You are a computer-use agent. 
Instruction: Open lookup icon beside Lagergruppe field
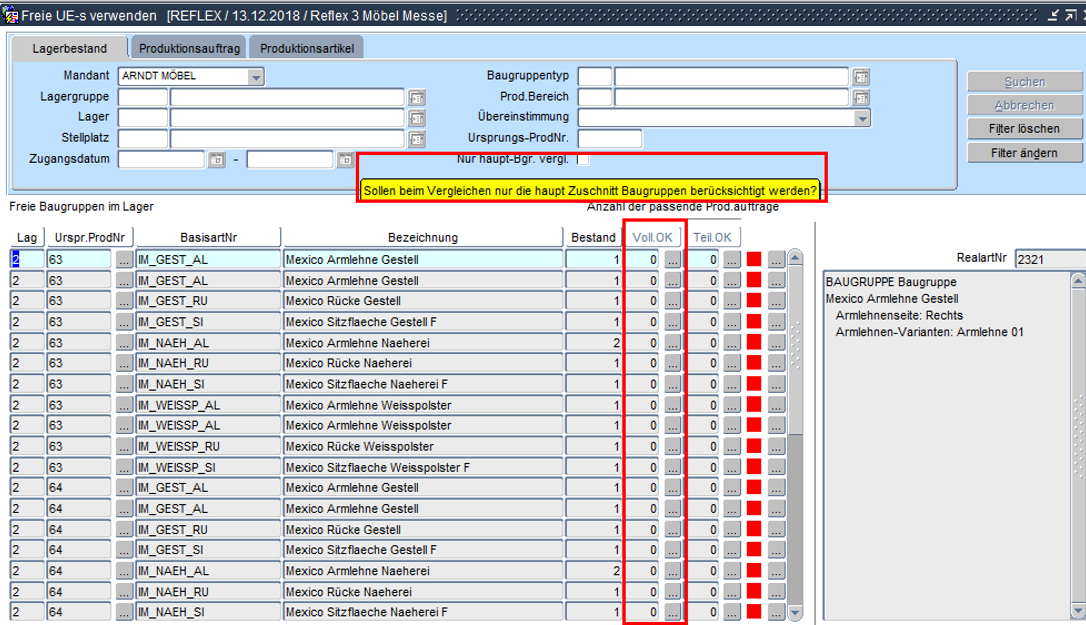(x=416, y=97)
